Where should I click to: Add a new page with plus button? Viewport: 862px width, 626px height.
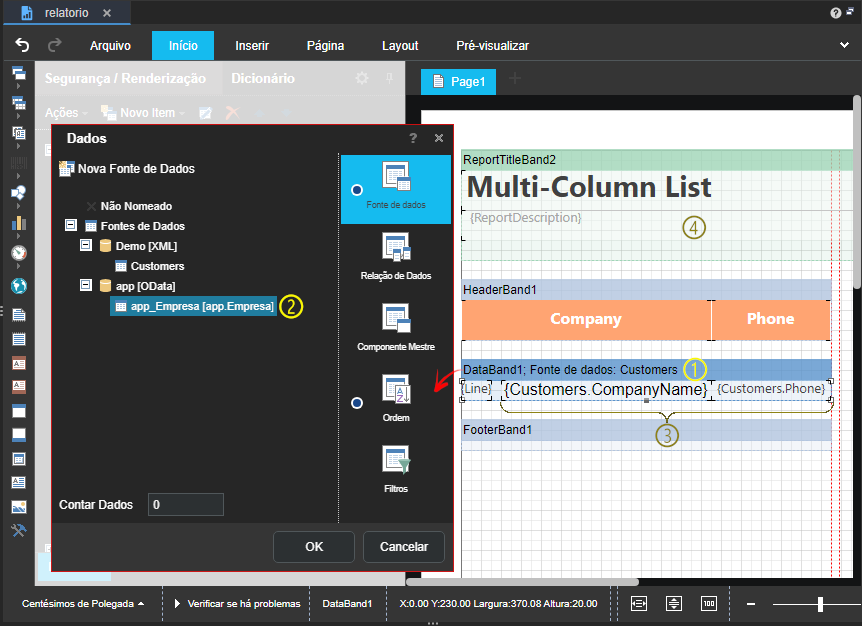[x=515, y=79]
